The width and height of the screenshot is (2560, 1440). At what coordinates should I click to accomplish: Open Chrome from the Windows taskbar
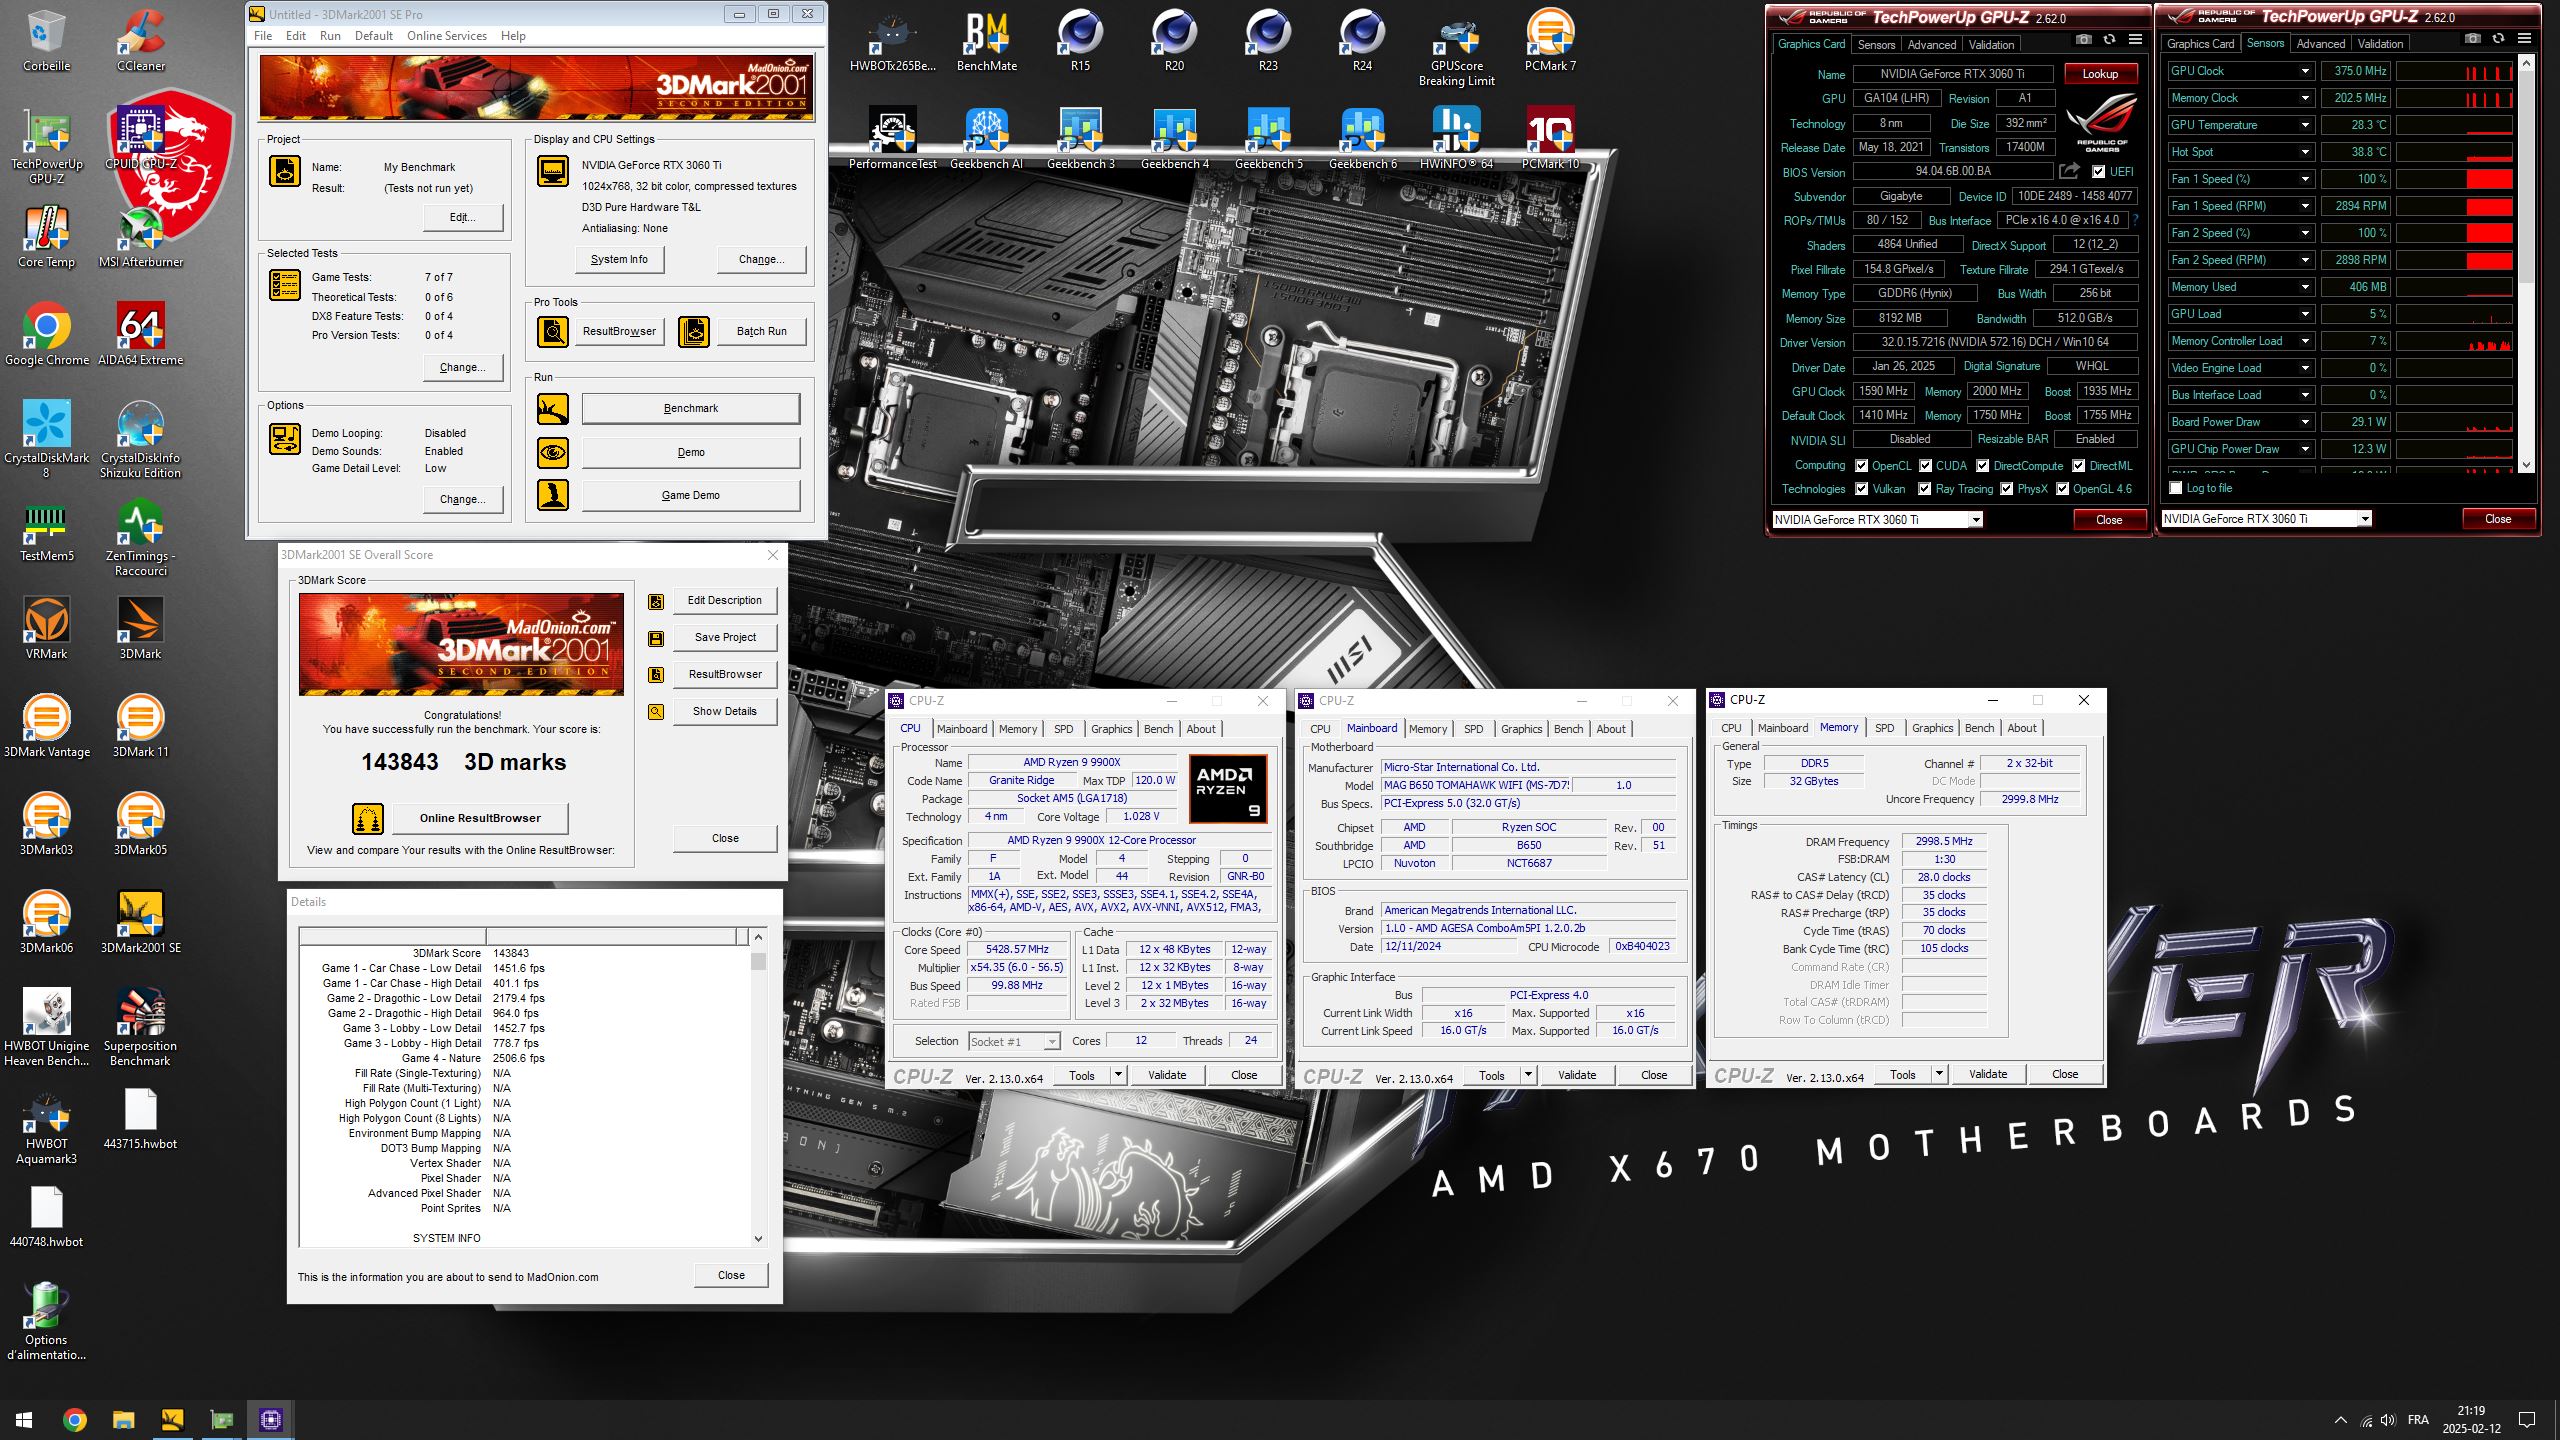[x=75, y=1419]
